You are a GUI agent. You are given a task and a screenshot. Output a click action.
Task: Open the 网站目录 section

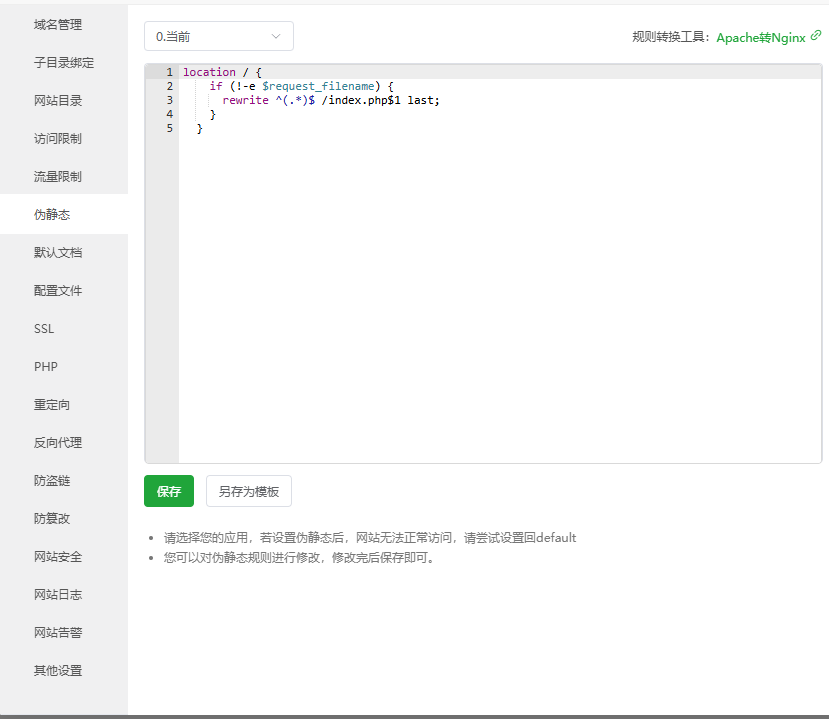point(51,100)
